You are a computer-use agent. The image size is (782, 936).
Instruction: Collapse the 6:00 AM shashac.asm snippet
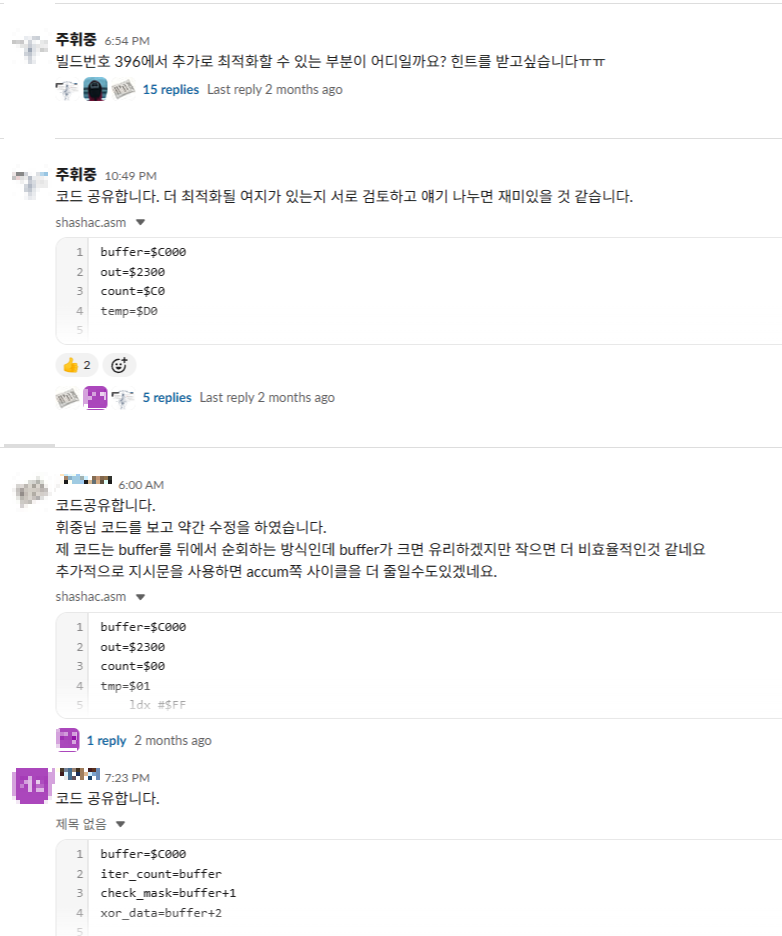(141, 597)
